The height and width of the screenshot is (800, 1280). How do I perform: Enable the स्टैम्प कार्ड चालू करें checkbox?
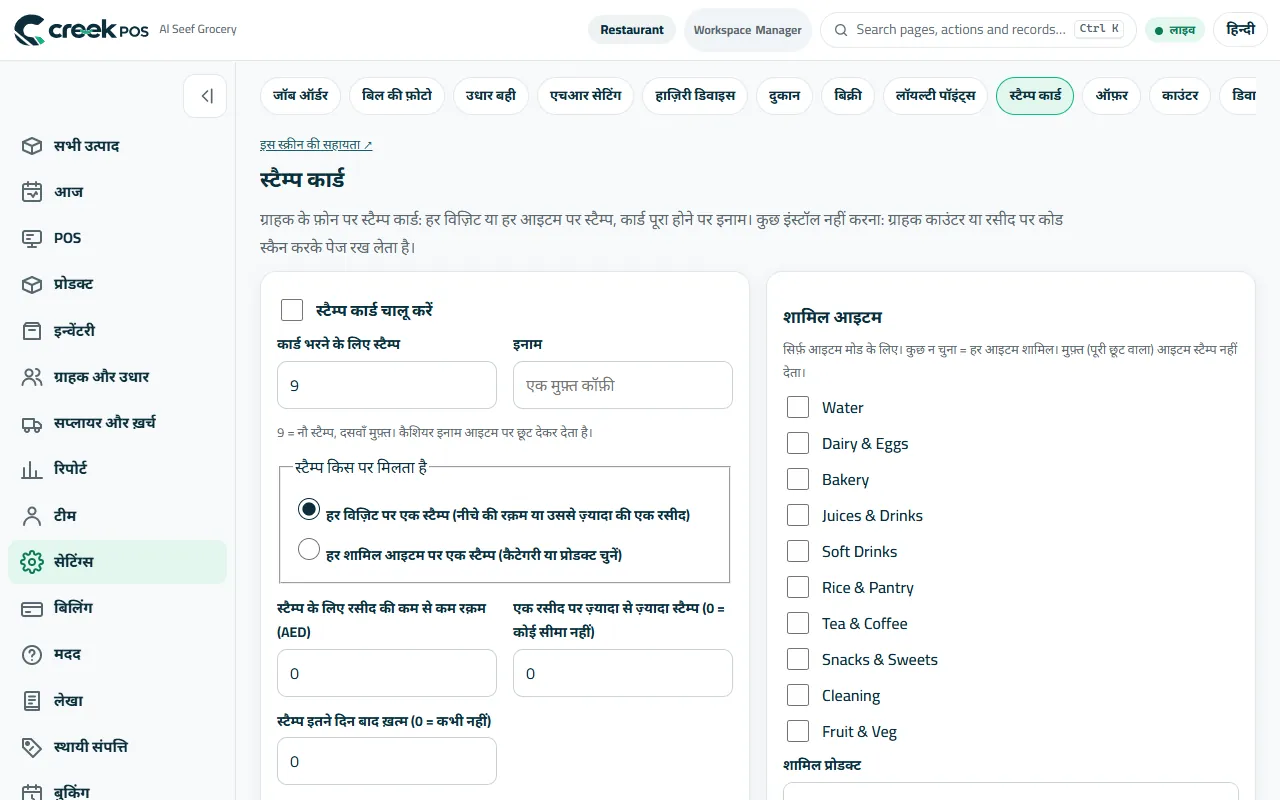tap(292, 310)
